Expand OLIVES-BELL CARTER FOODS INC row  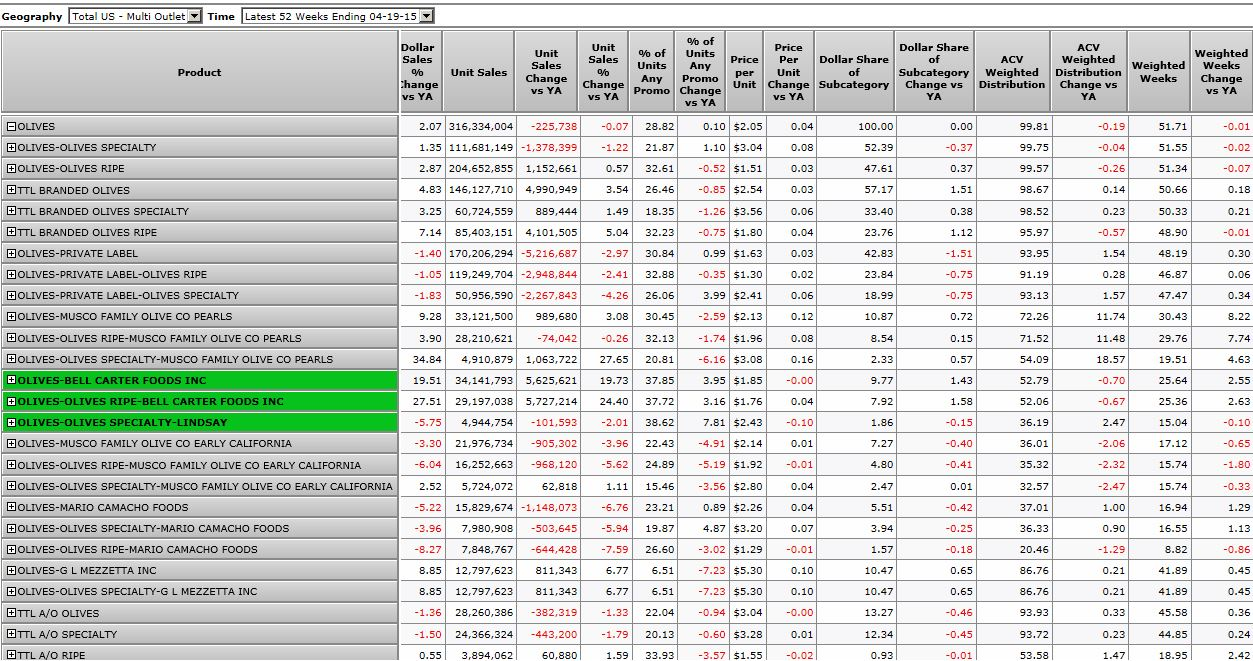click(x=11, y=380)
